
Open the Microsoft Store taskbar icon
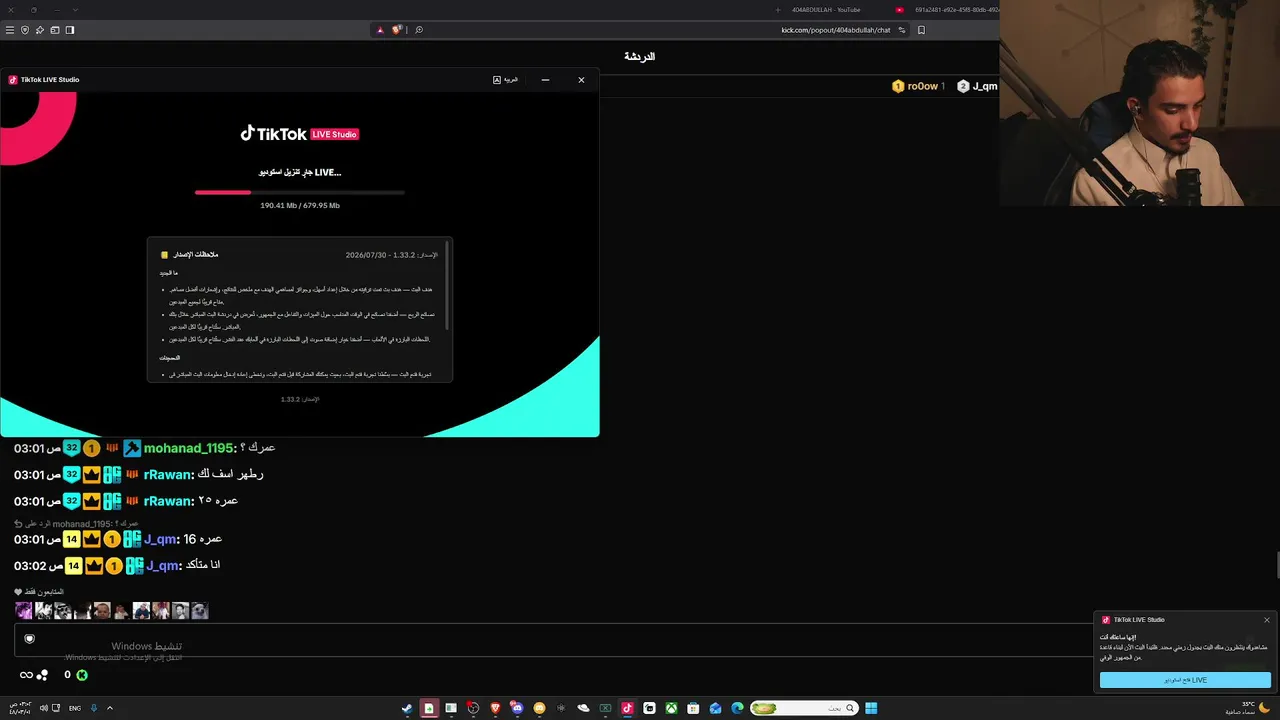[693, 708]
